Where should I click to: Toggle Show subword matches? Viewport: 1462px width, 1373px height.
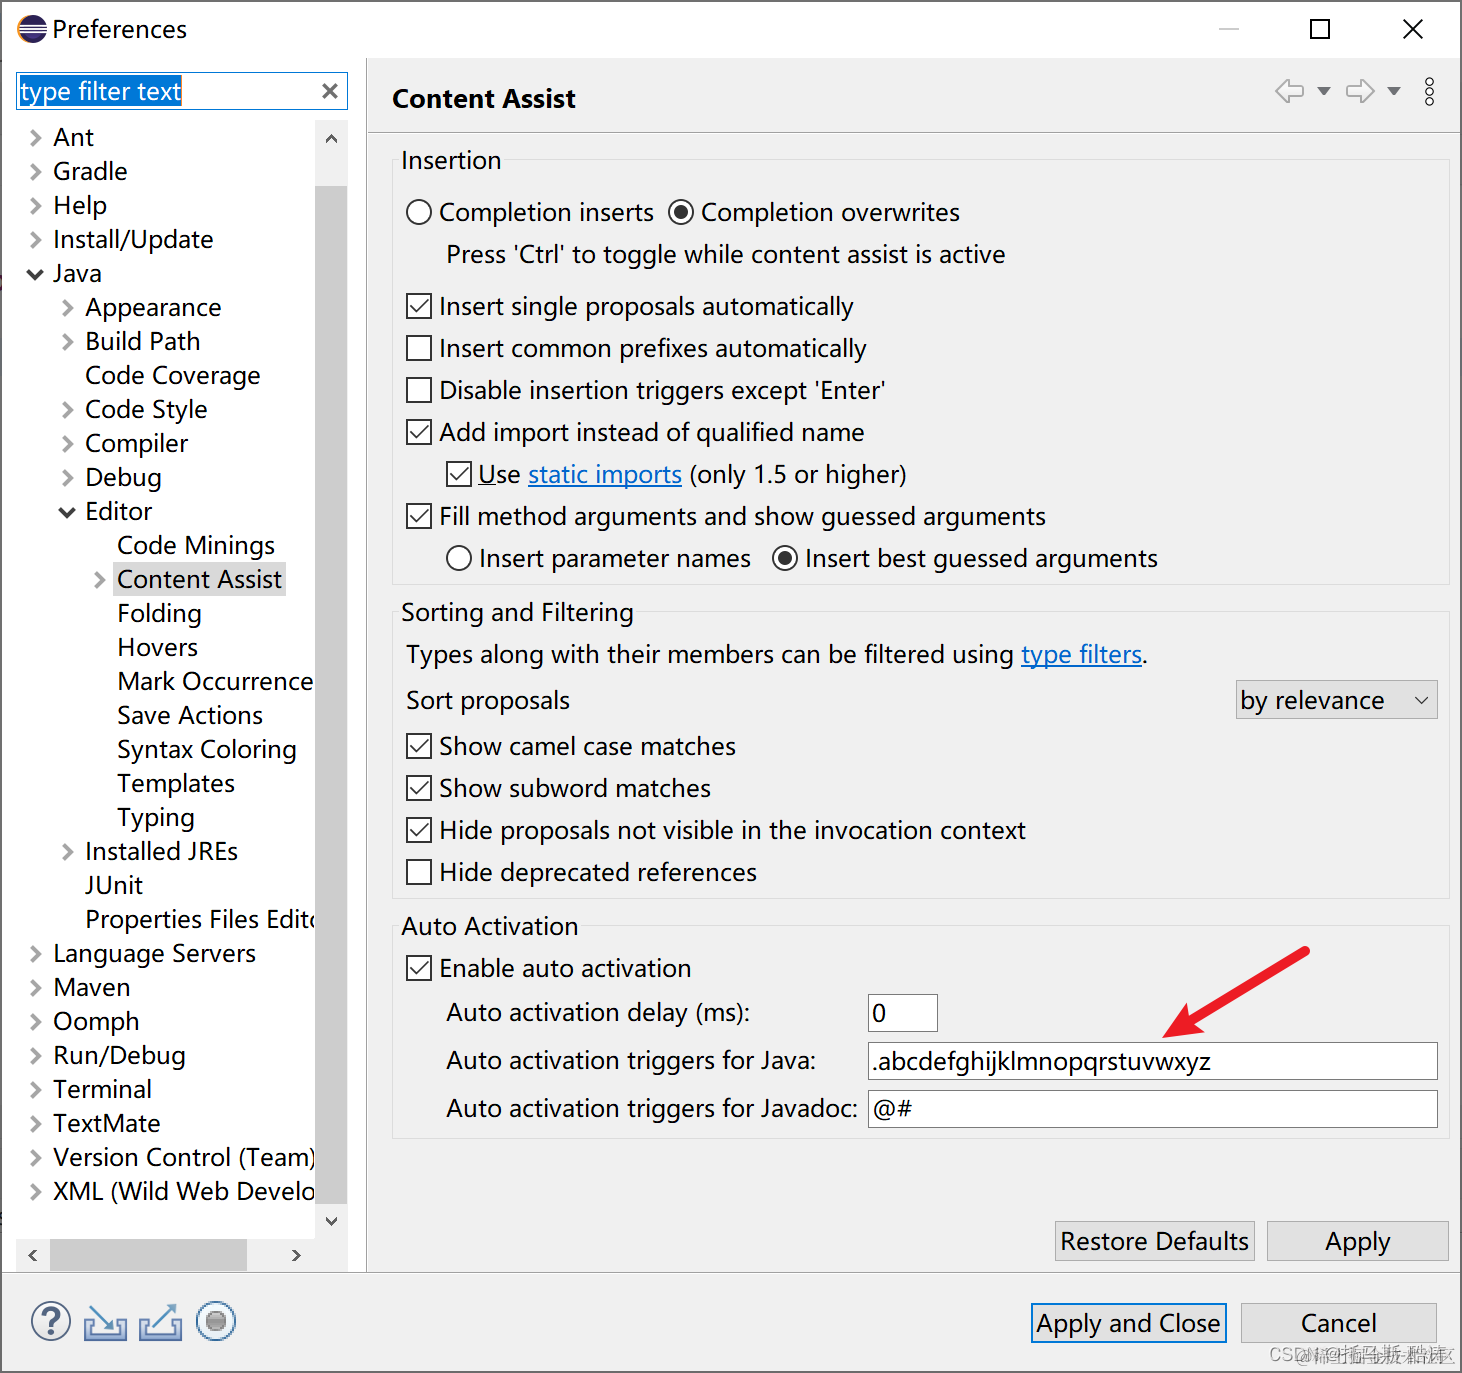click(x=419, y=788)
